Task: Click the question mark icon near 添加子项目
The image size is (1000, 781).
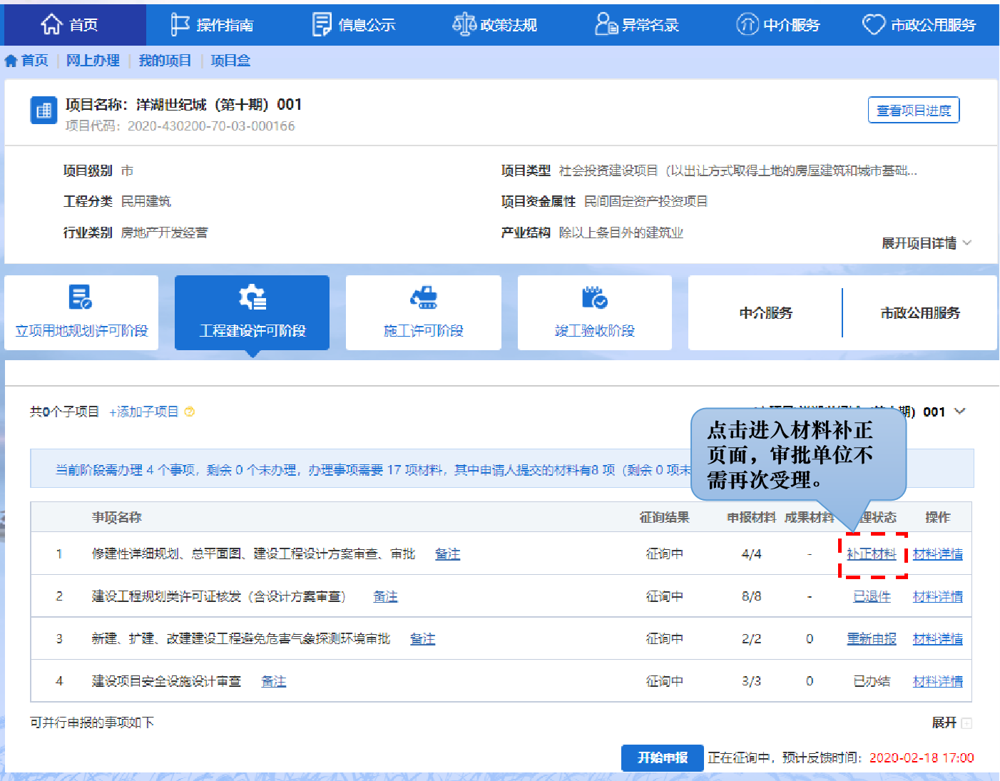Action: [189, 412]
